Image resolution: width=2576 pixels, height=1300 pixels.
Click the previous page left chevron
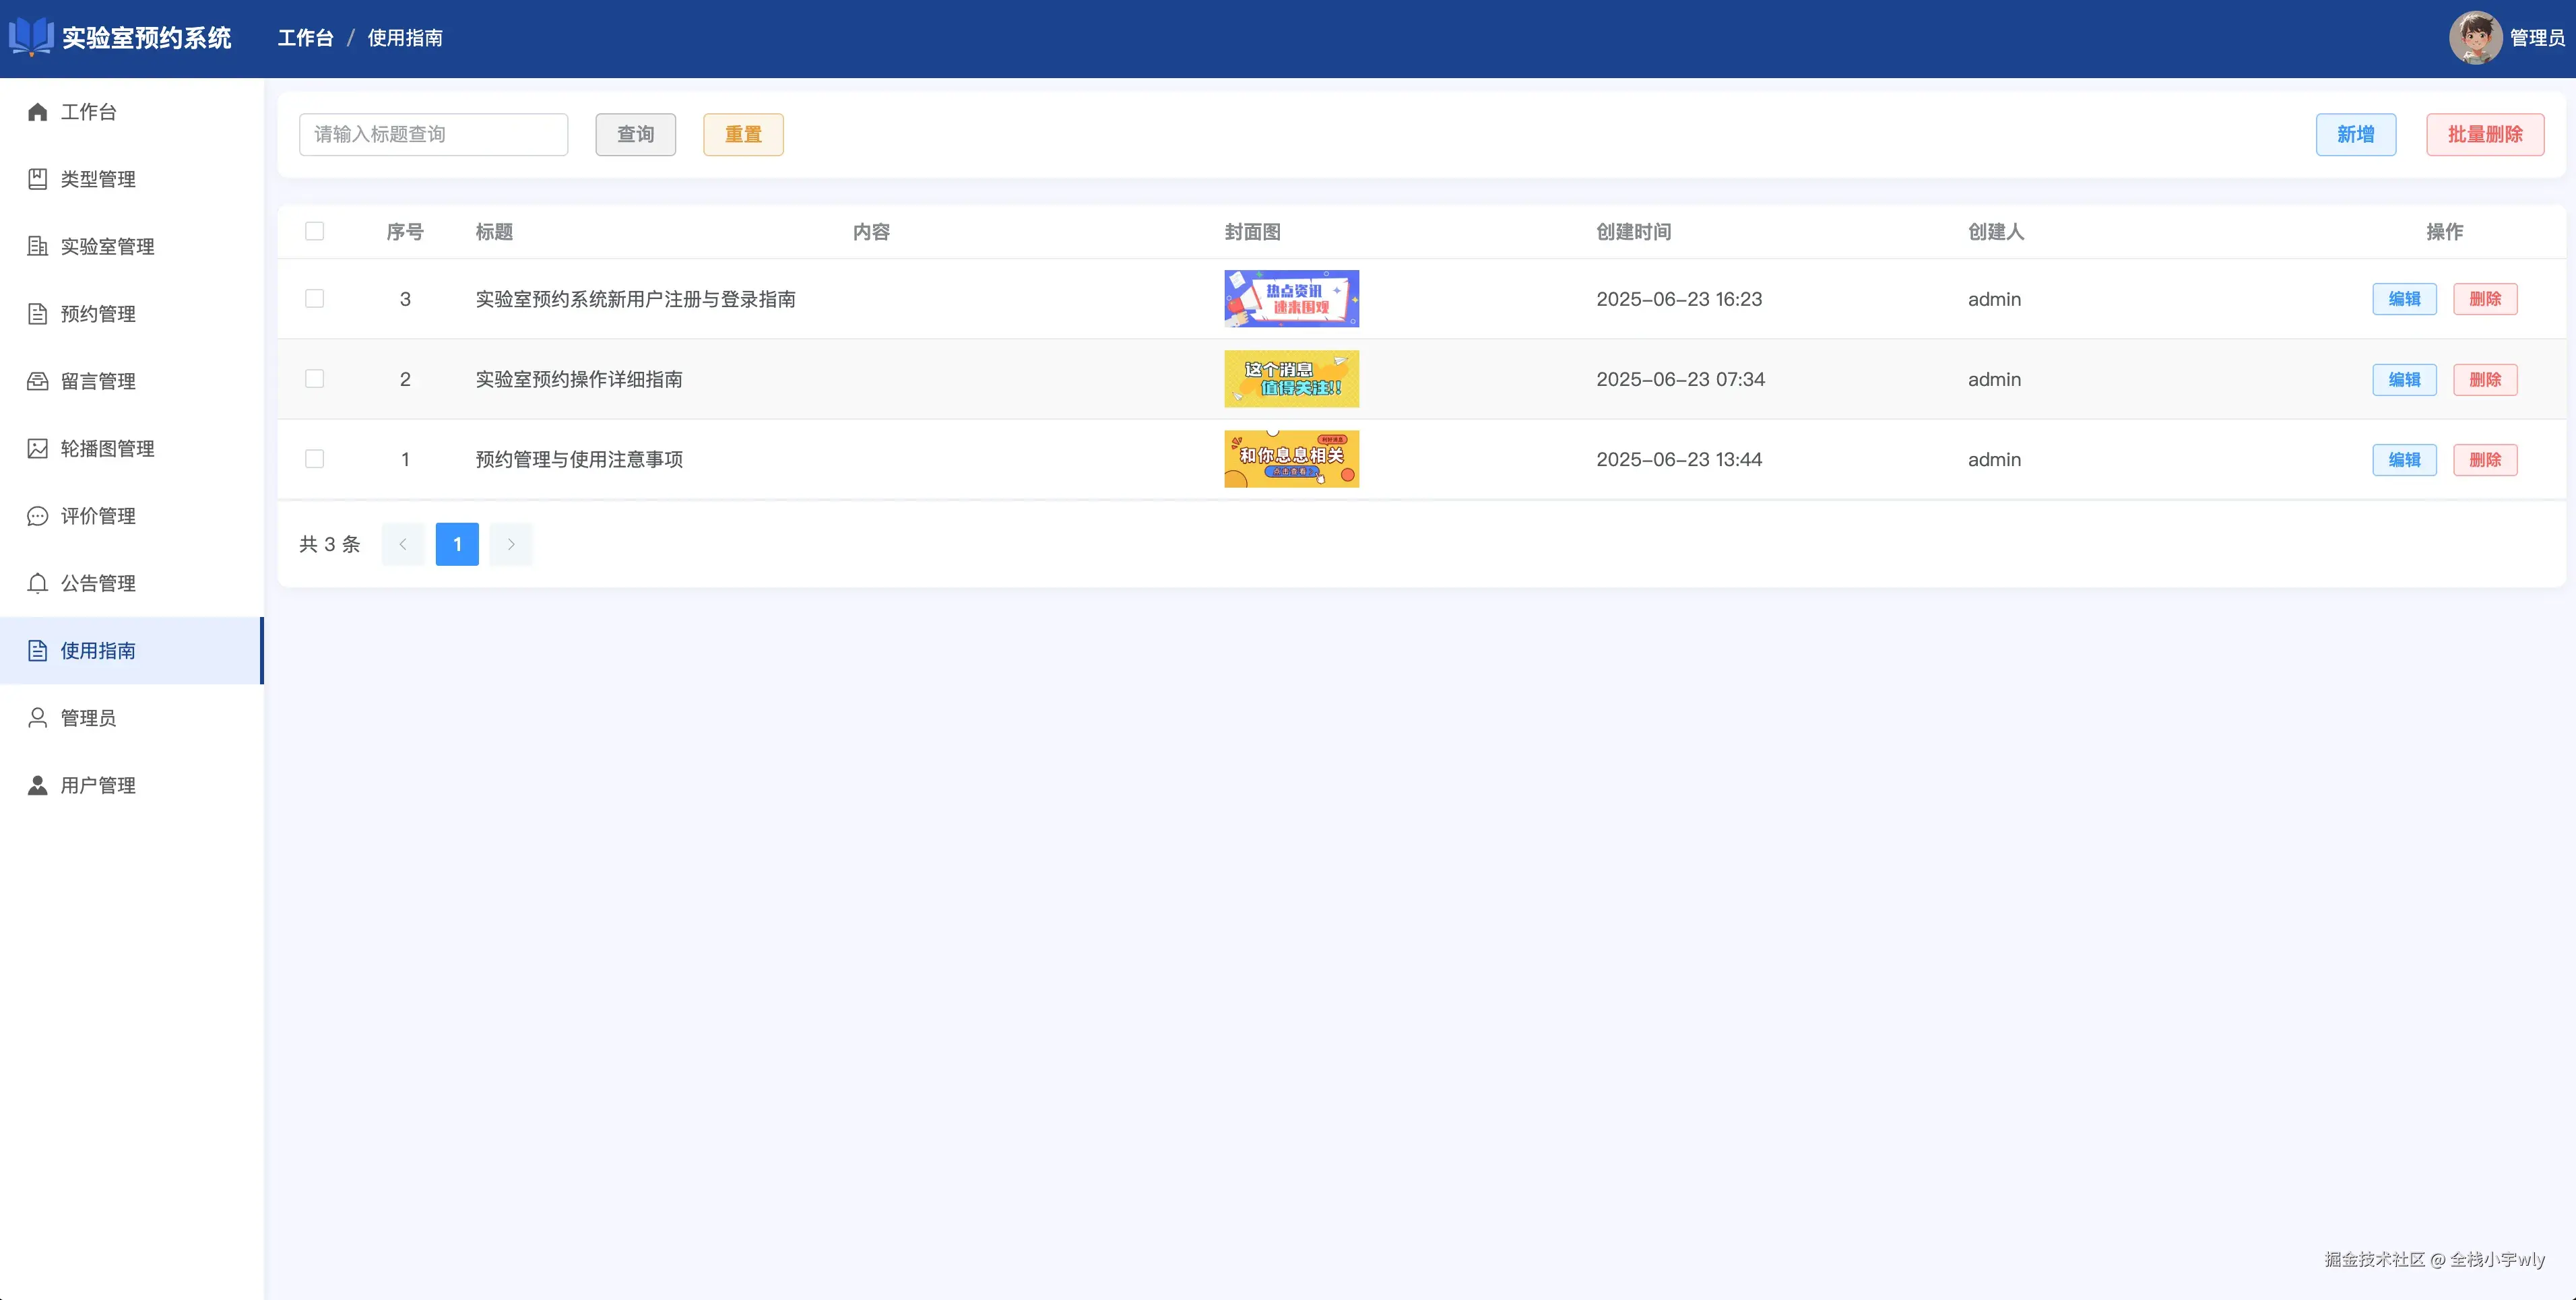tap(403, 544)
